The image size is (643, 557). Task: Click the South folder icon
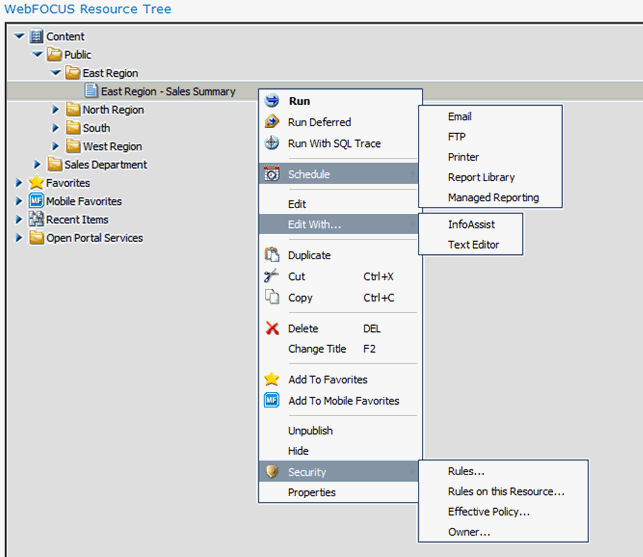73,128
